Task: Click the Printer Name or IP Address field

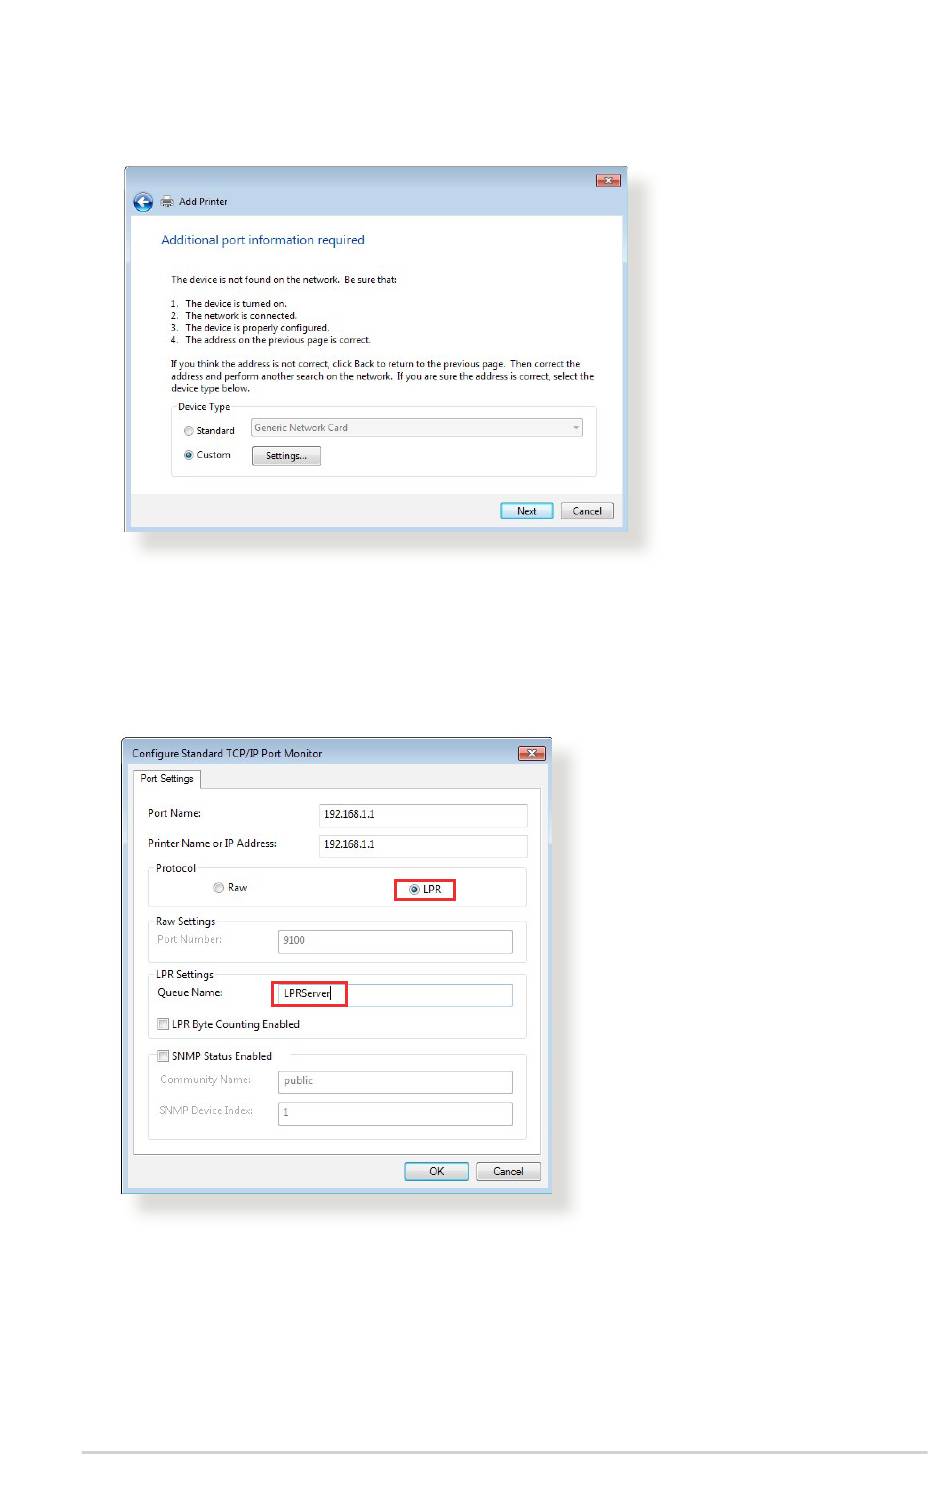Action: (423, 844)
